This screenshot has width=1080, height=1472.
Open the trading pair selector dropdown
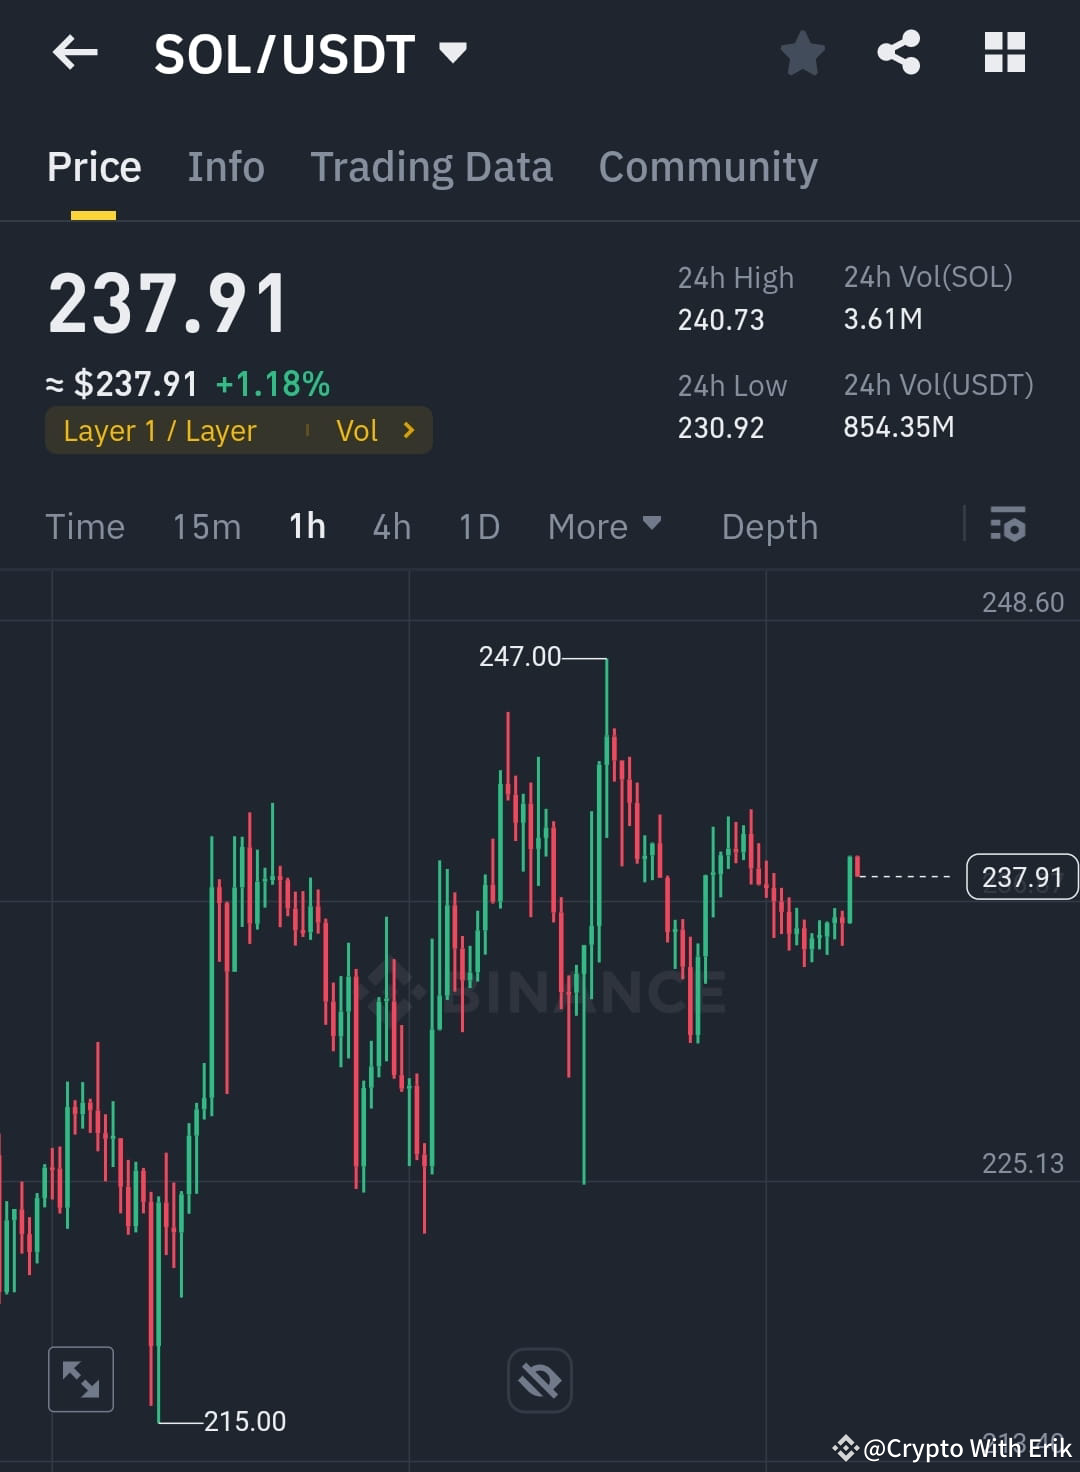(x=453, y=55)
